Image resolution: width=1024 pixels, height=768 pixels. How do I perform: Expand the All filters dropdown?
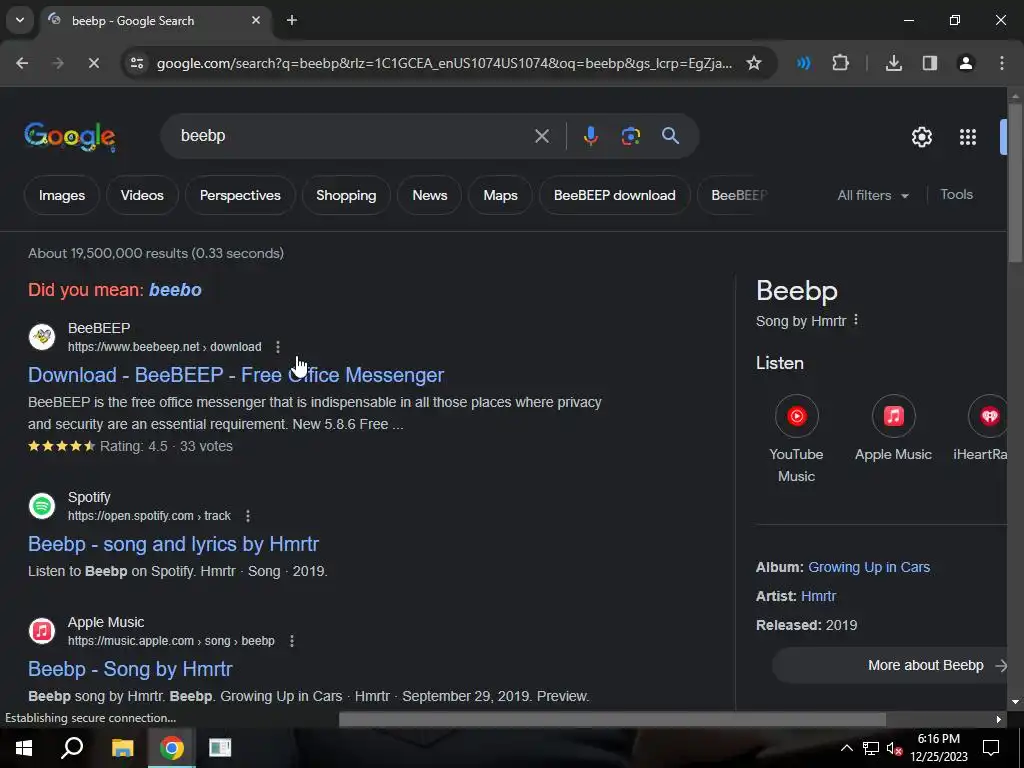pyautogui.click(x=872, y=195)
